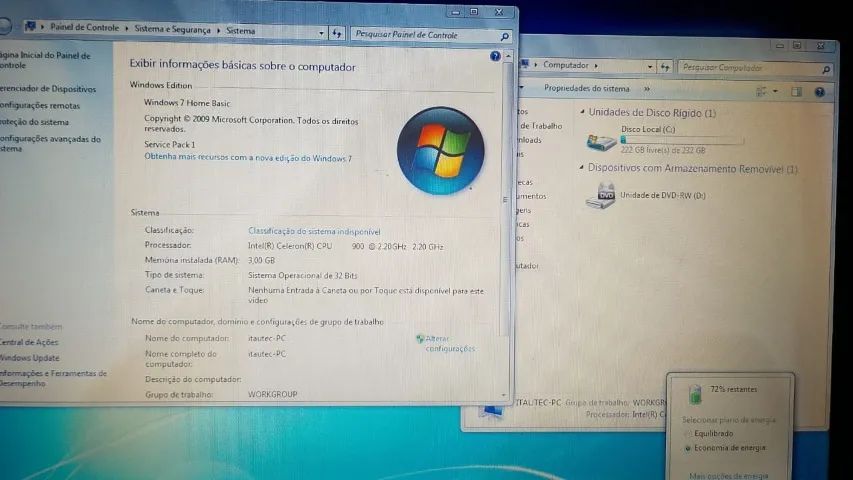Open System address bar history dropdown
This screenshot has height=480, width=853.
click(x=321, y=33)
